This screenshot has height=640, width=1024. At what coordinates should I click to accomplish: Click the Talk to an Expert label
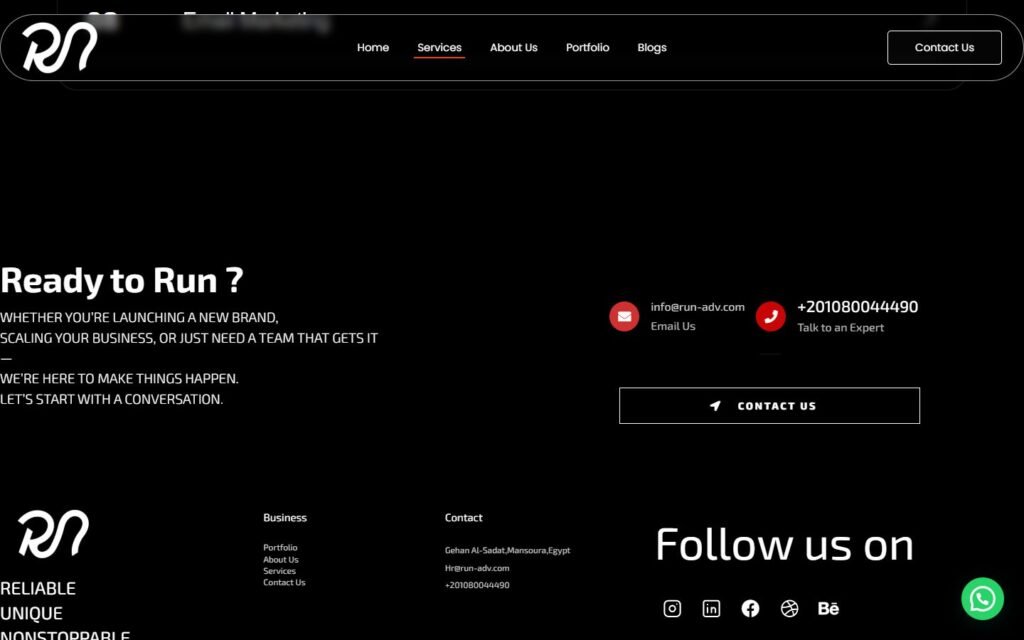840,328
